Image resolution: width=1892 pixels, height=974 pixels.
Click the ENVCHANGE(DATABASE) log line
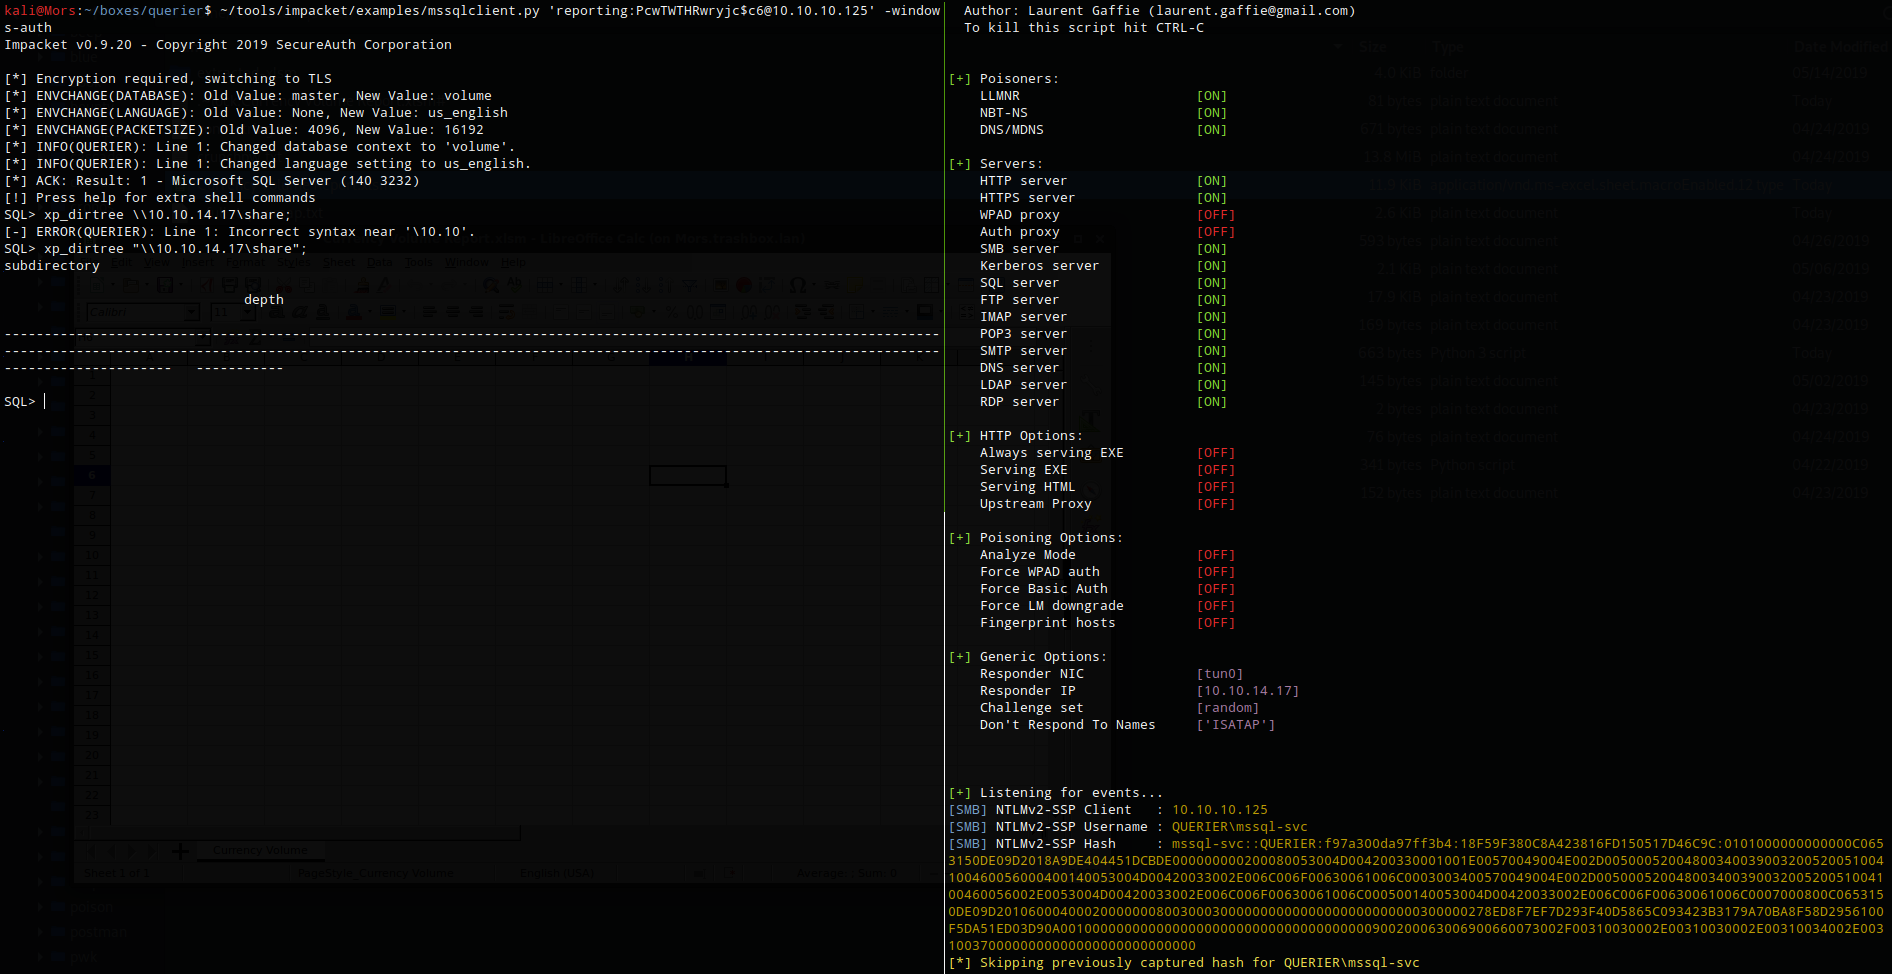[x=248, y=96]
